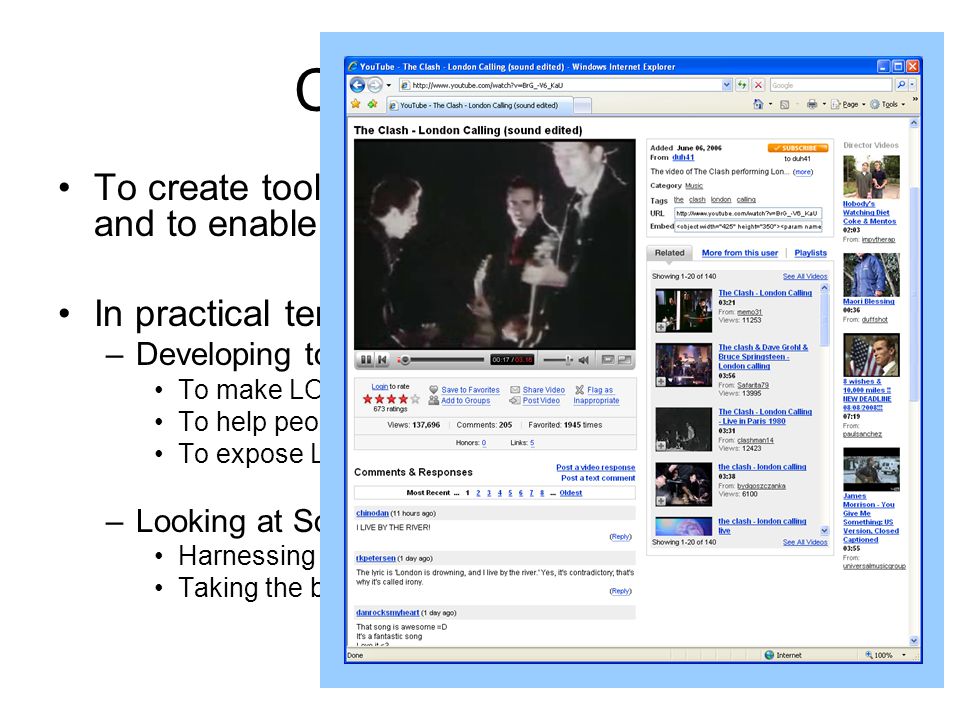Jump to Oldest comments
This screenshot has height=720, width=960.
pyautogui.click(x=571, y=493)
